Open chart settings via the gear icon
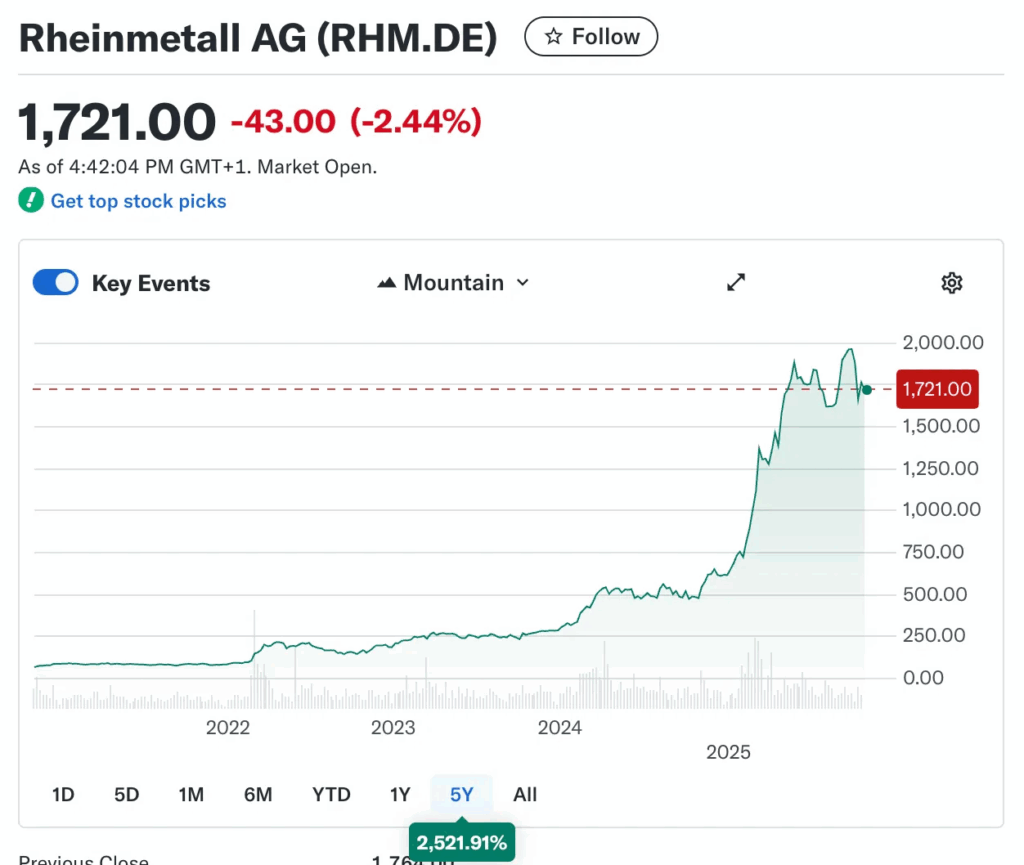This screenshot has height=865, width=1024. [x=951, y=283]
